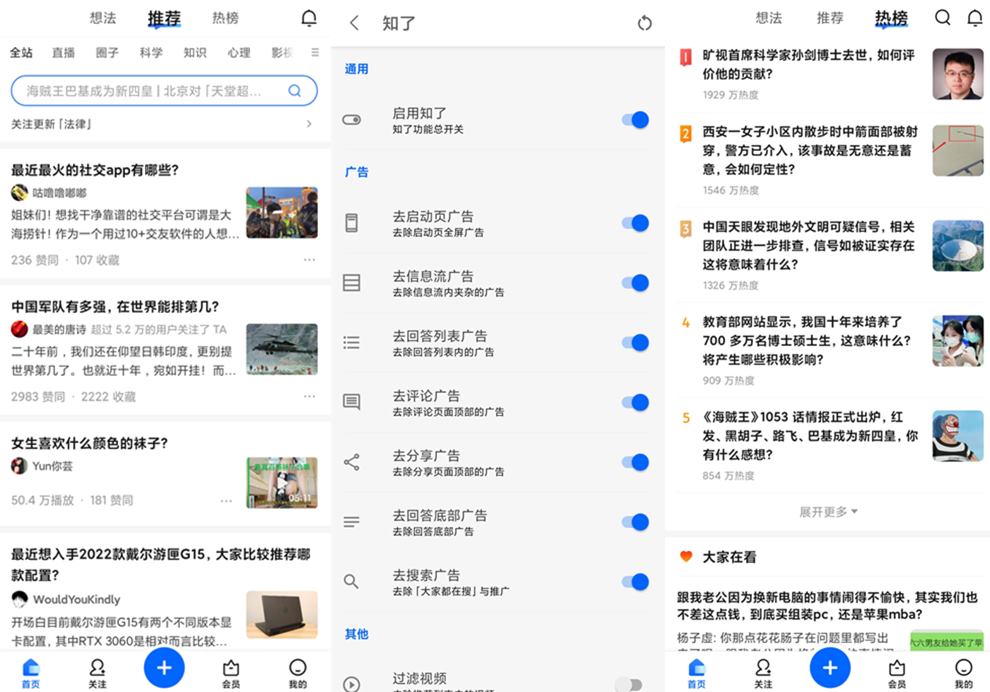The image size is (990, 692).
Task: Tap the blue plus create button
Action: point(830,667)
